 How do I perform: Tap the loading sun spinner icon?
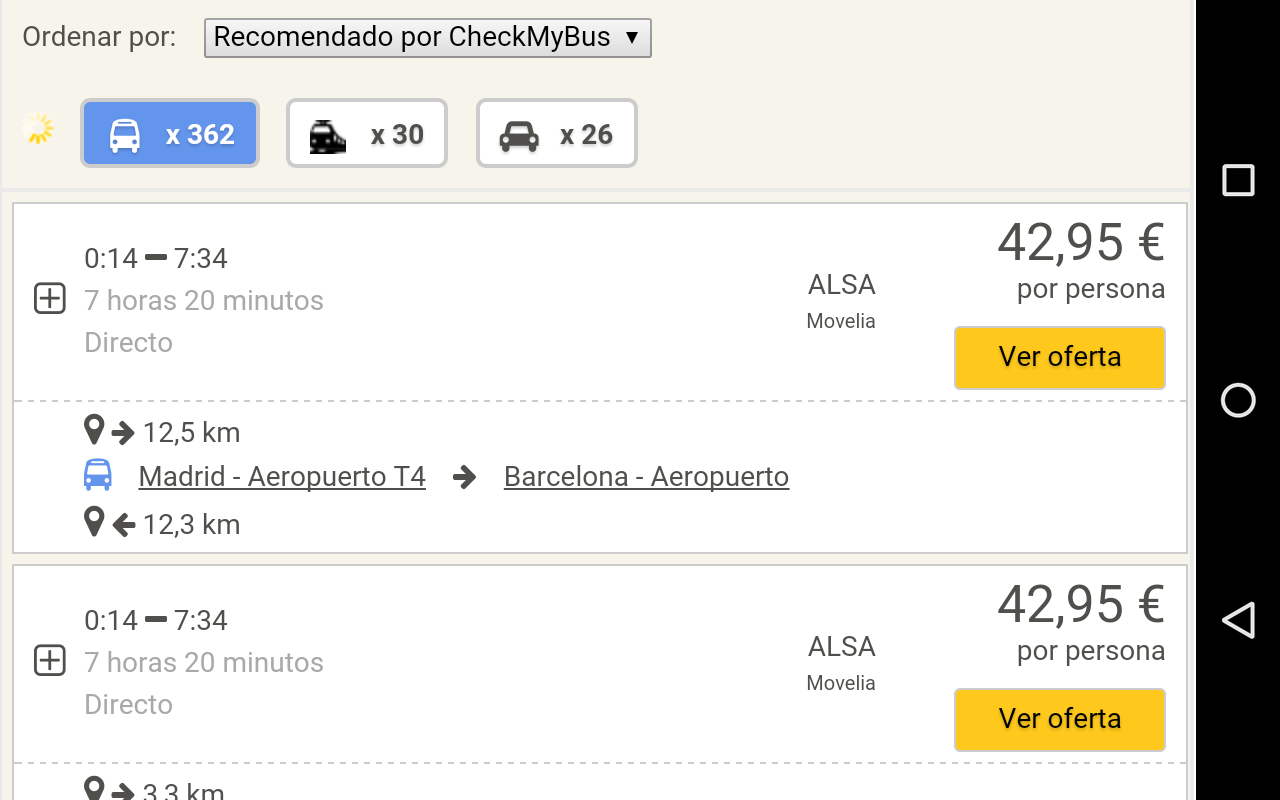[38, 129]
